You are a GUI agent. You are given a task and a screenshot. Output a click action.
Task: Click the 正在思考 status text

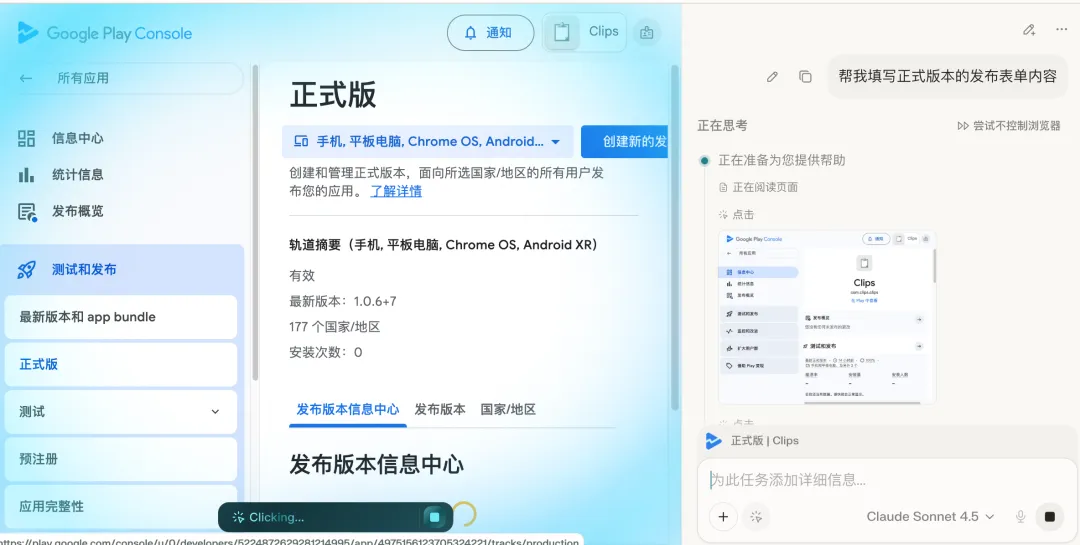click(x=722, y=126)
